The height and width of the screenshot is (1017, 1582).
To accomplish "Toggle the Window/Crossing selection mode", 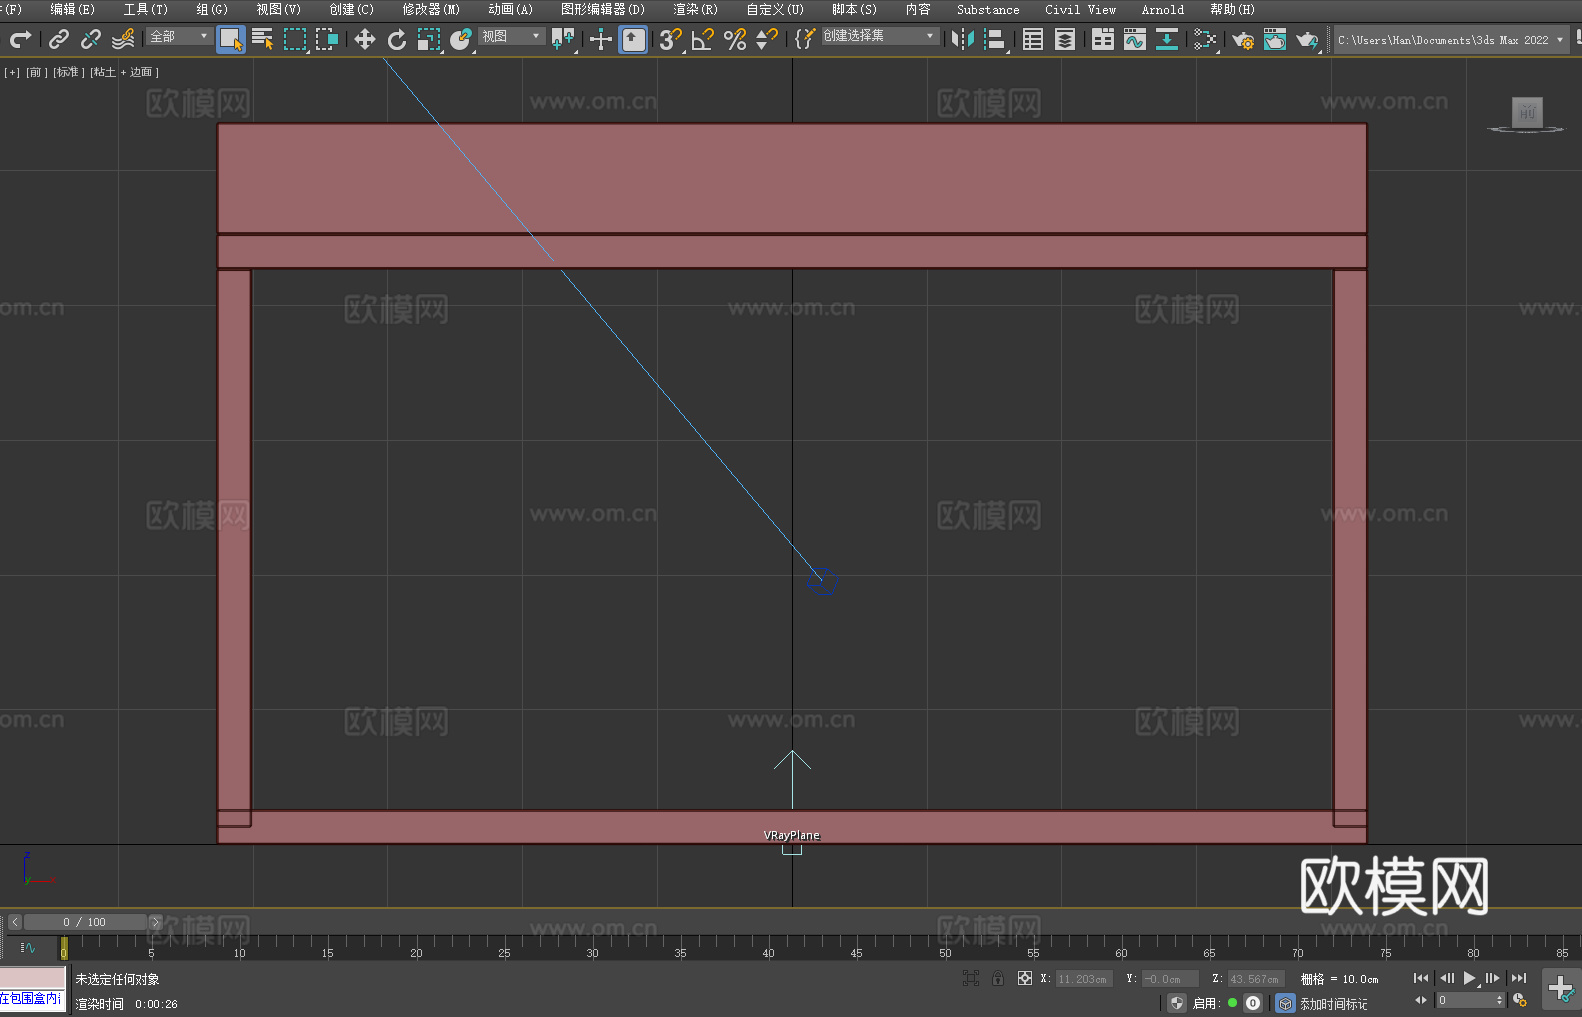I will (327, 39).
